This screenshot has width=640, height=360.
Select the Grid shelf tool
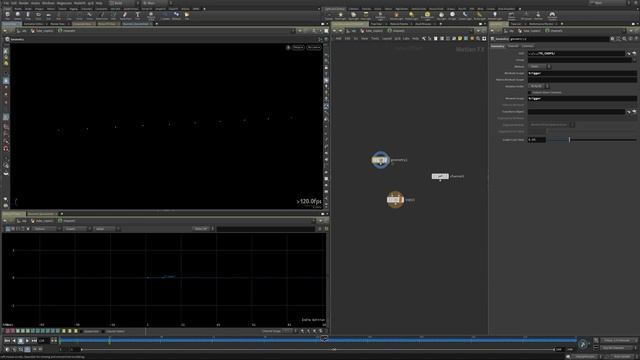click(x=48, y=16)
